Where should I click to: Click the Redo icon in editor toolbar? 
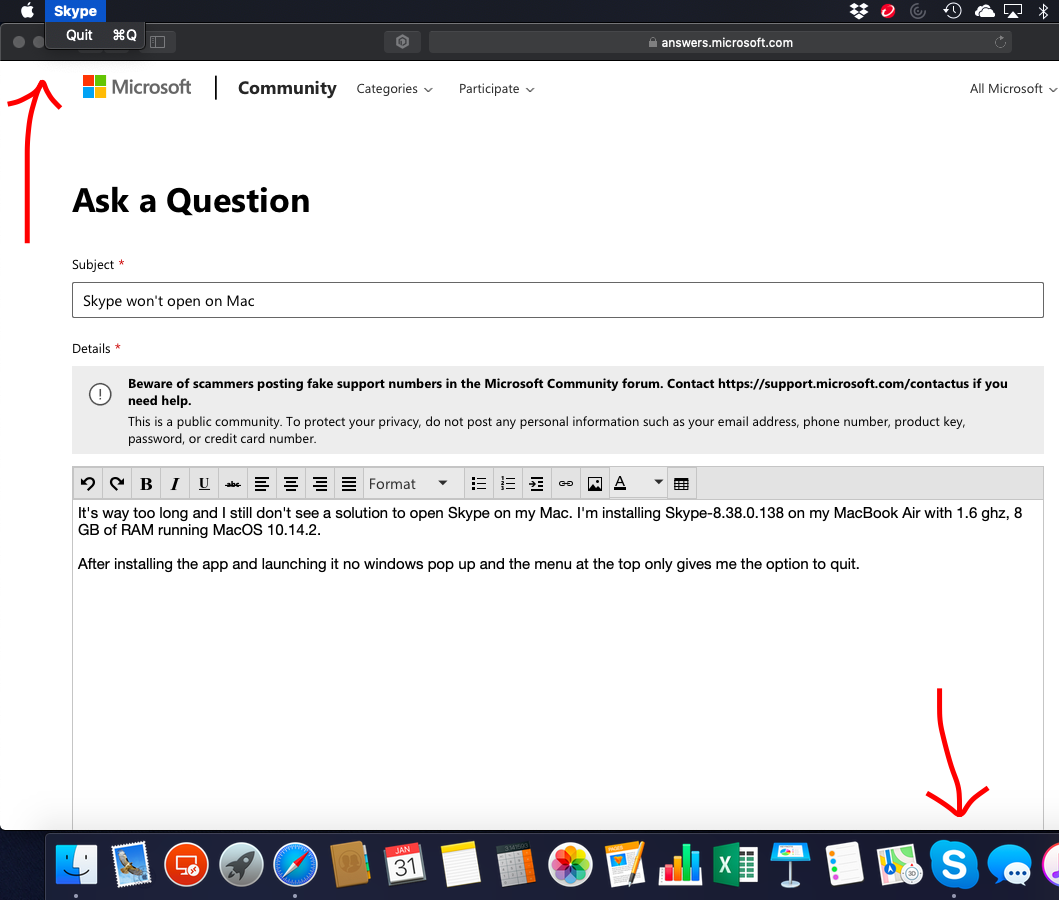[117, 483]
